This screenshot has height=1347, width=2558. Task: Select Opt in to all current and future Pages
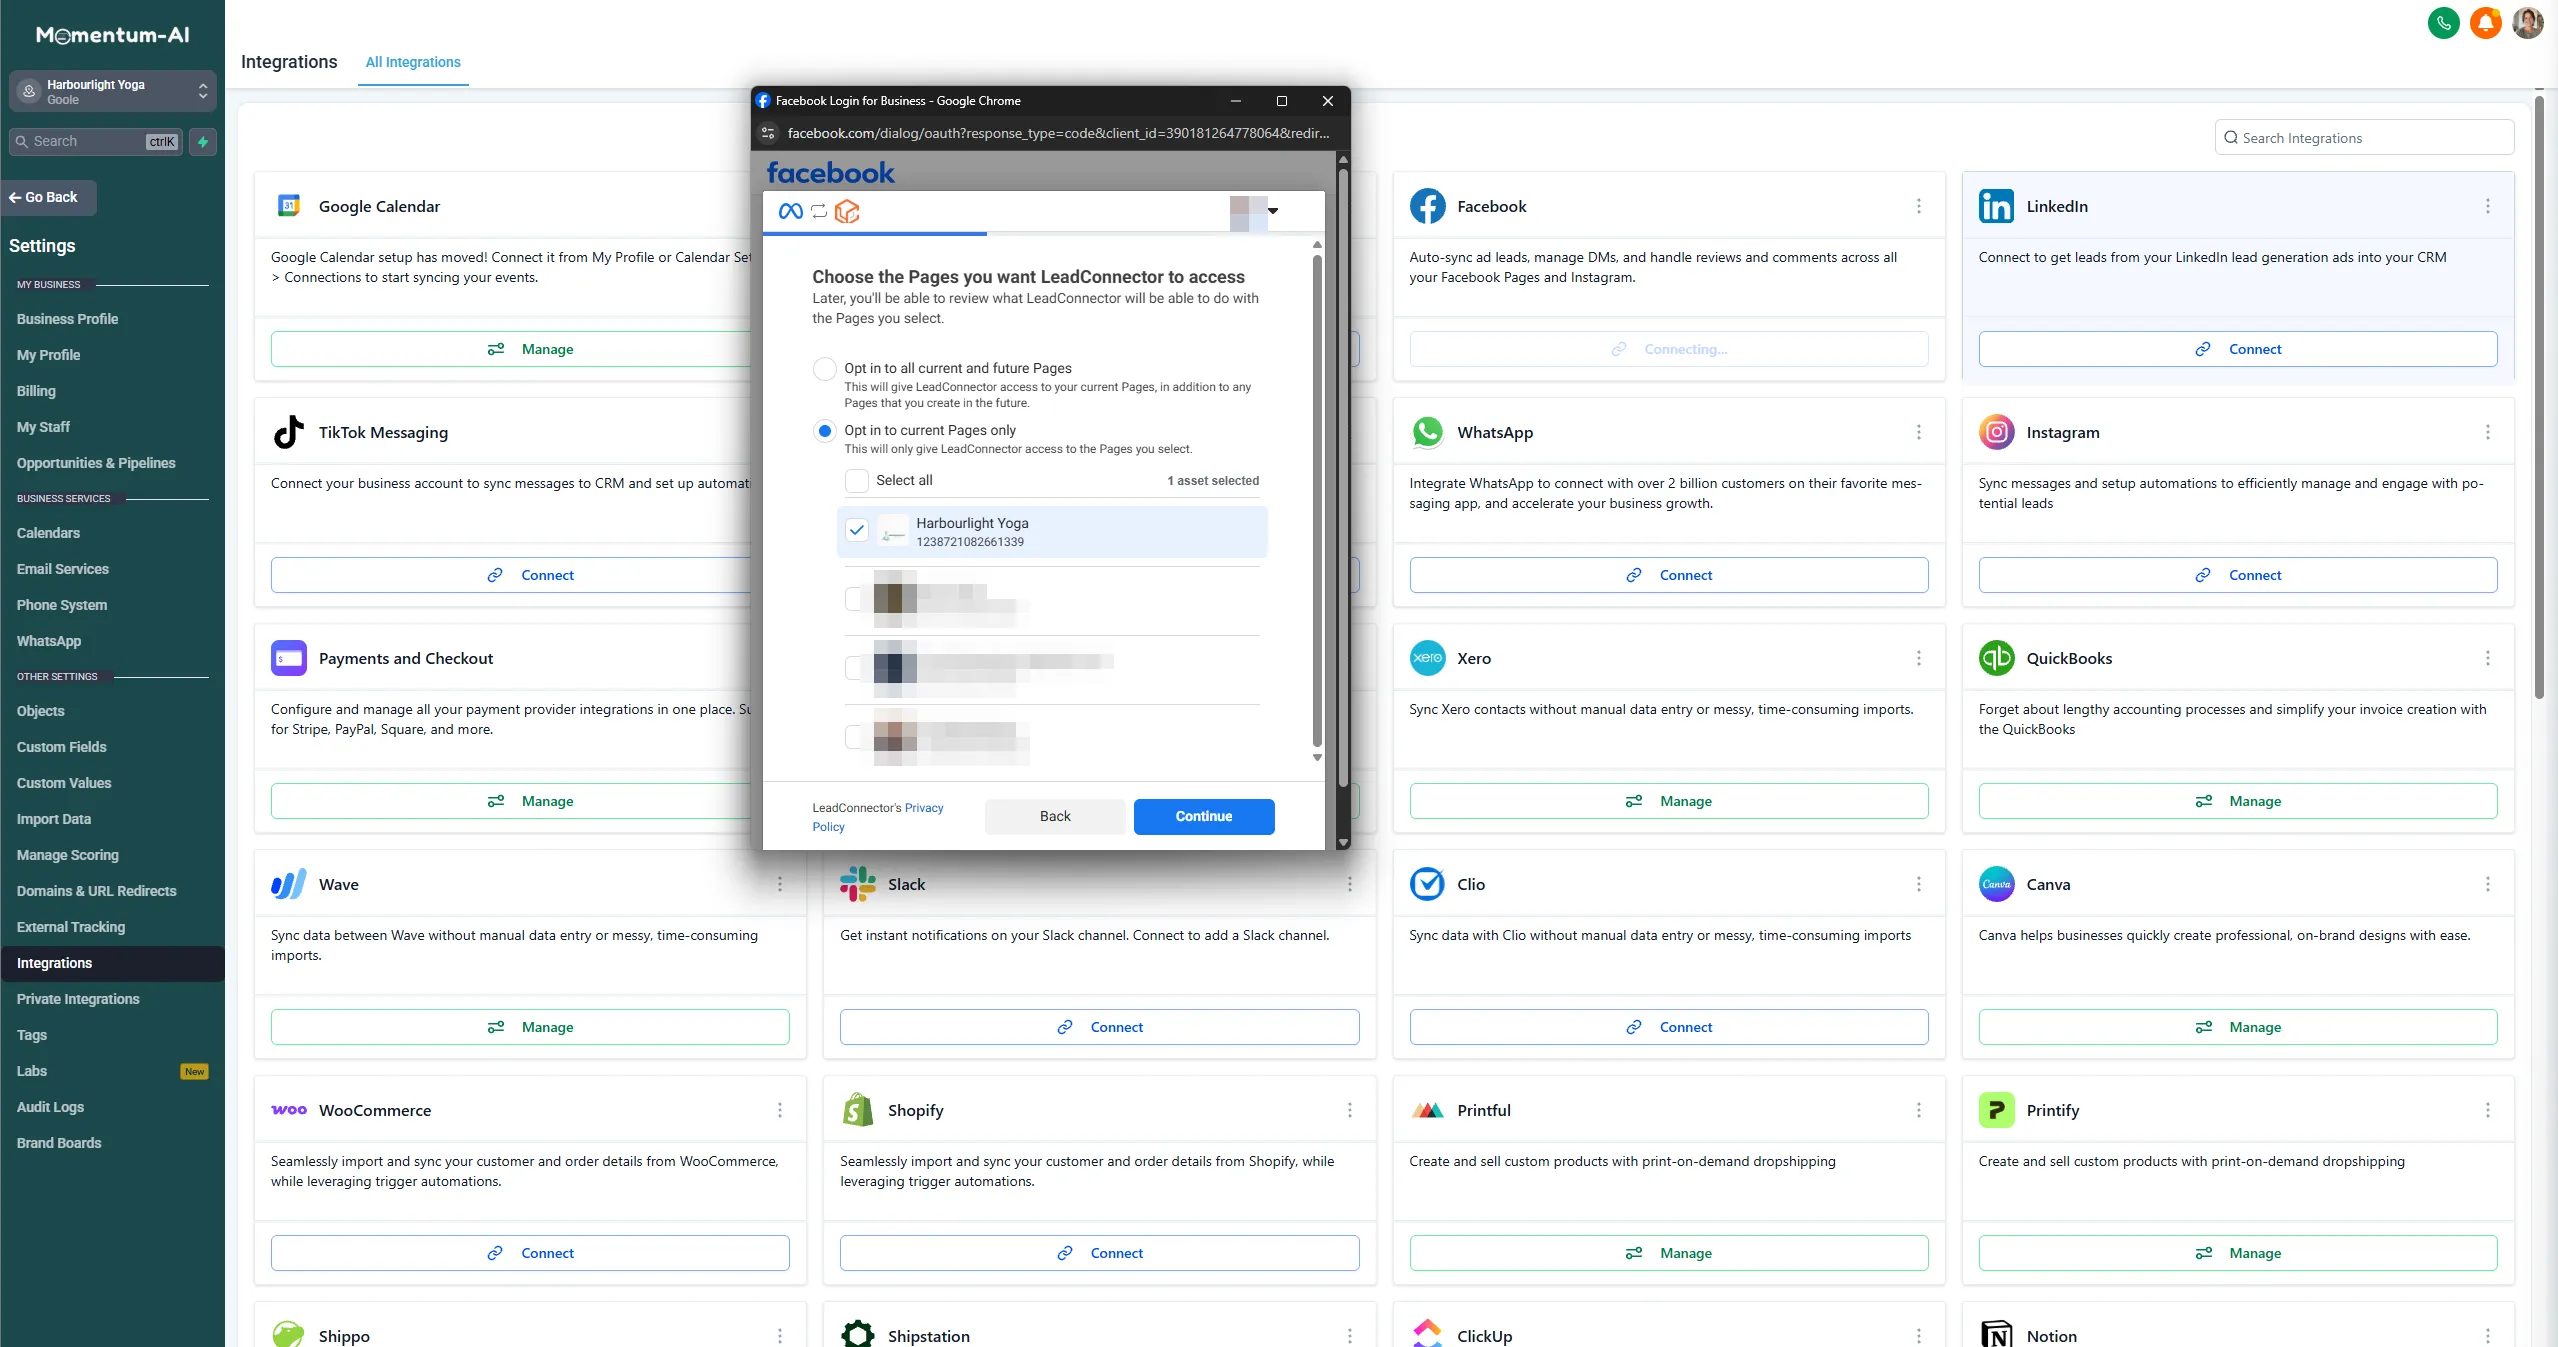pyautogui.click(x=824, y=369)
